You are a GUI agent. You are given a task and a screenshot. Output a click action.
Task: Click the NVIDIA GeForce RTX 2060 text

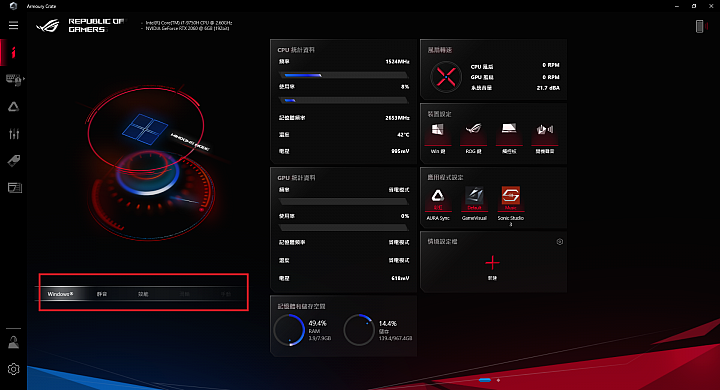point(187,28)
